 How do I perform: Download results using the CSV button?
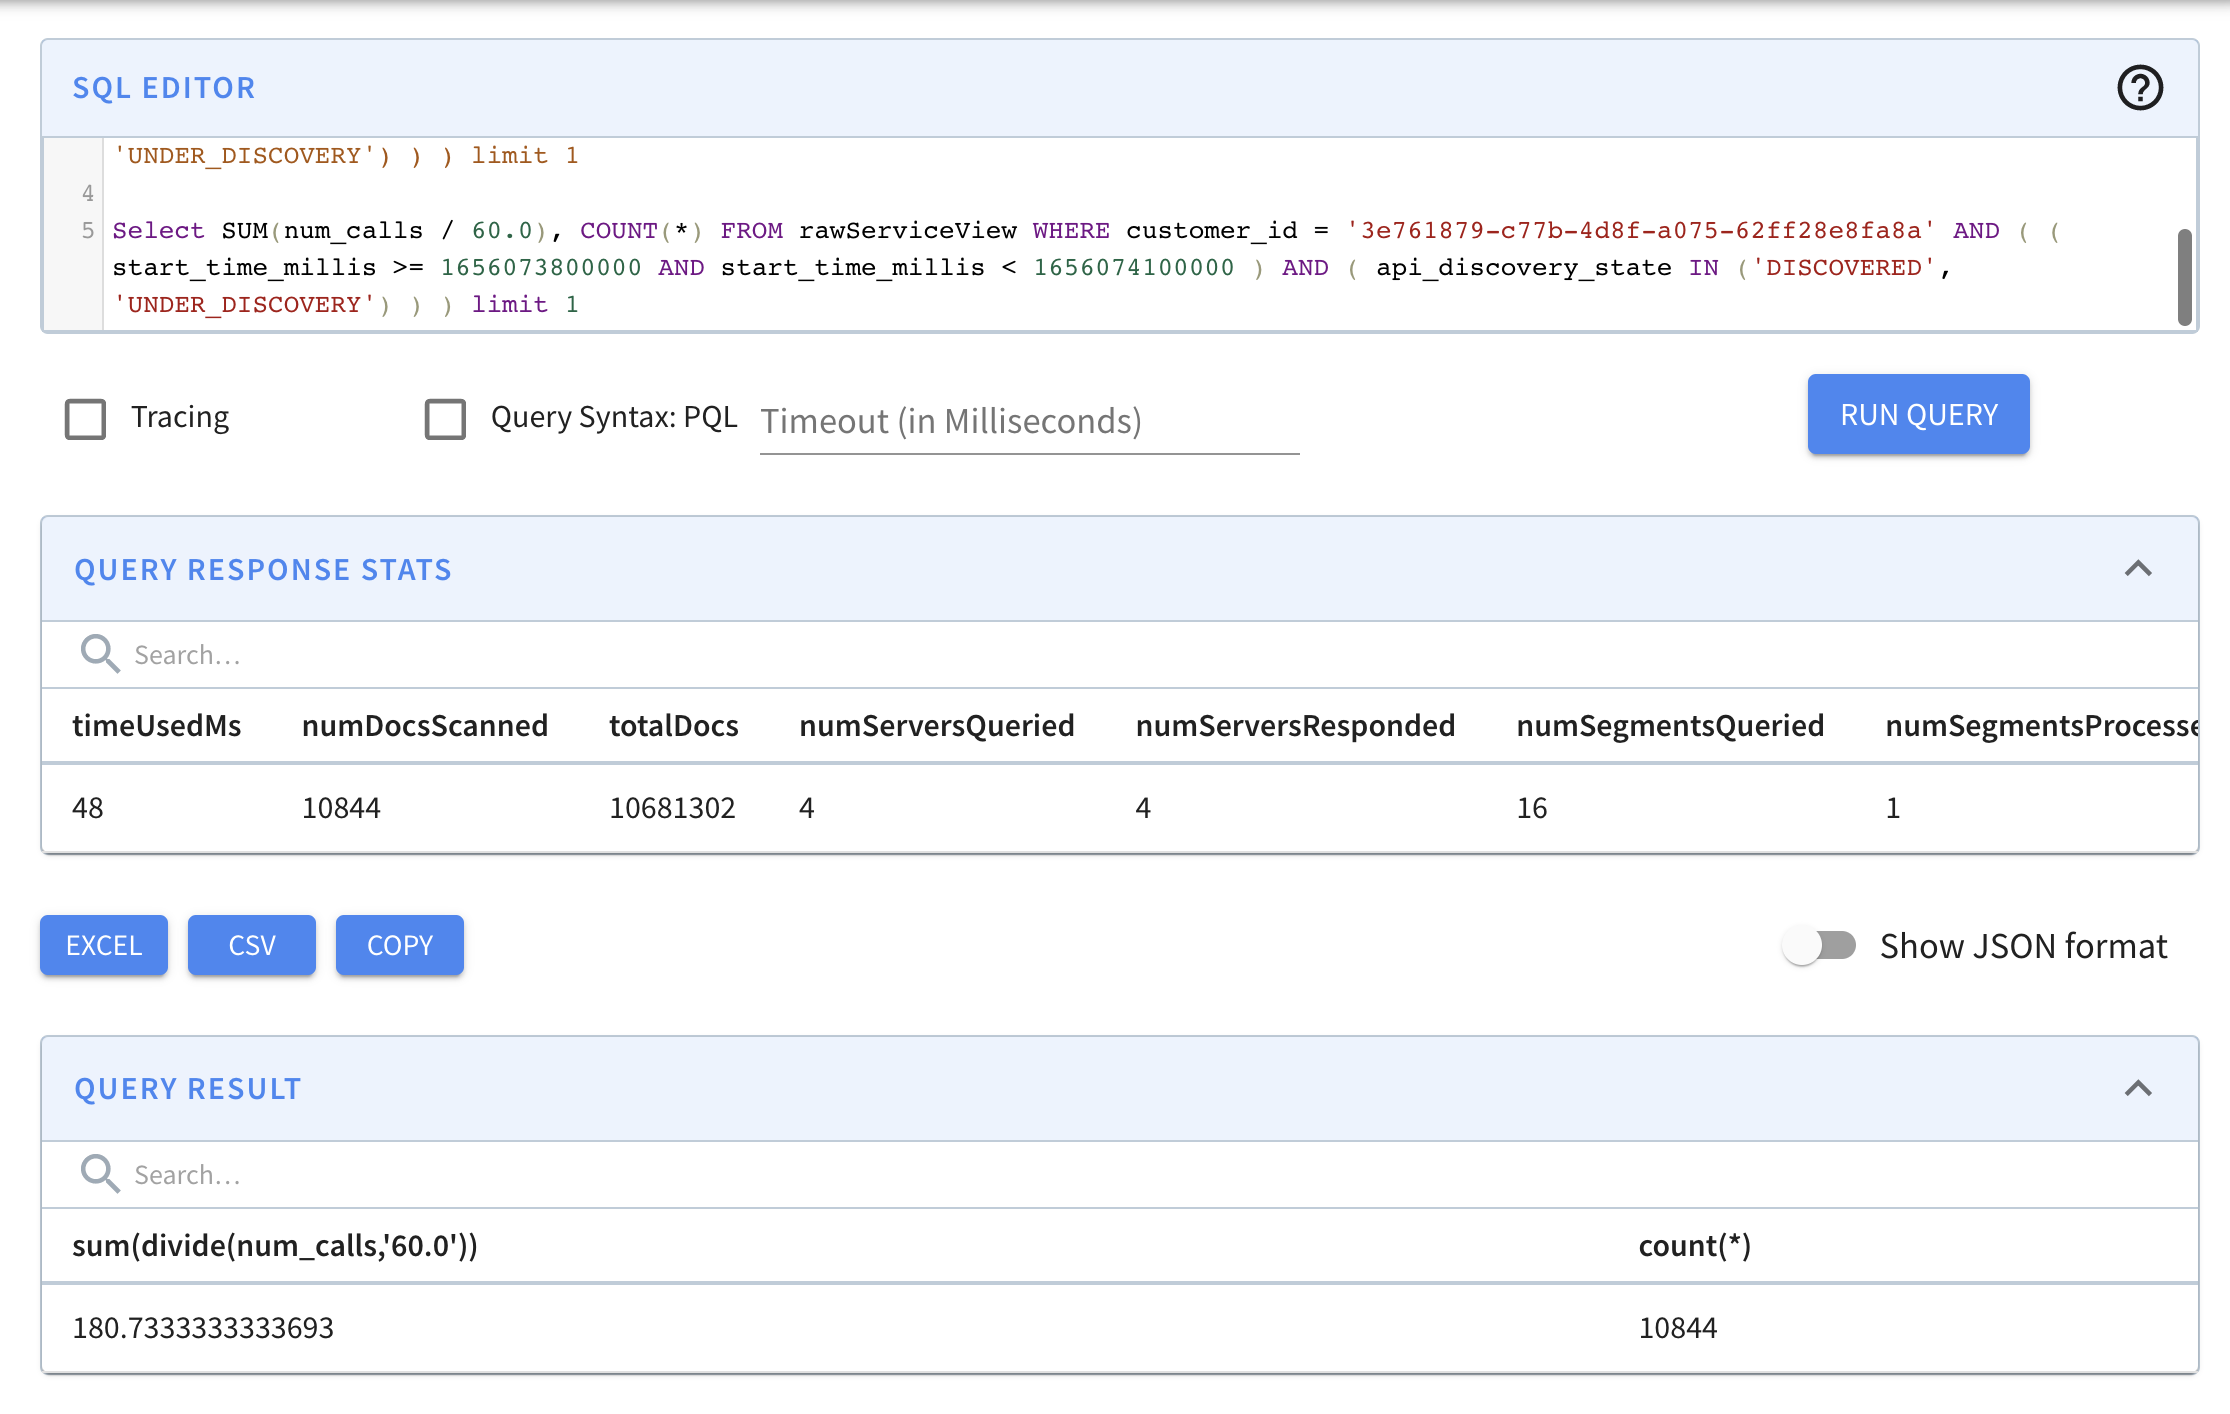click(251, 945)
